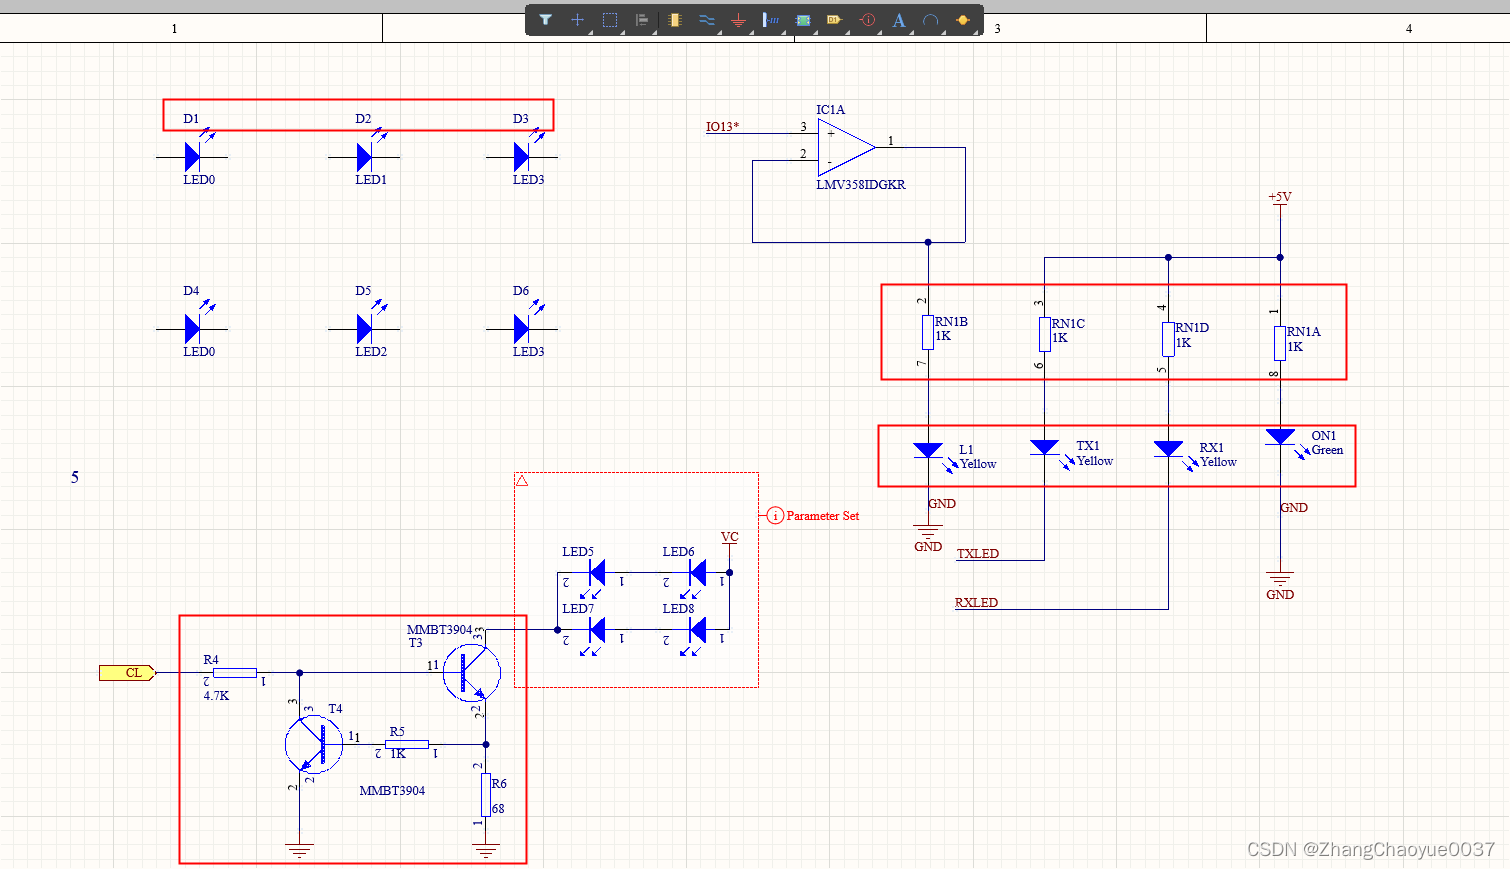Click the +5V power port
Screen dimensions: 1510x869
coord(1280,197)
